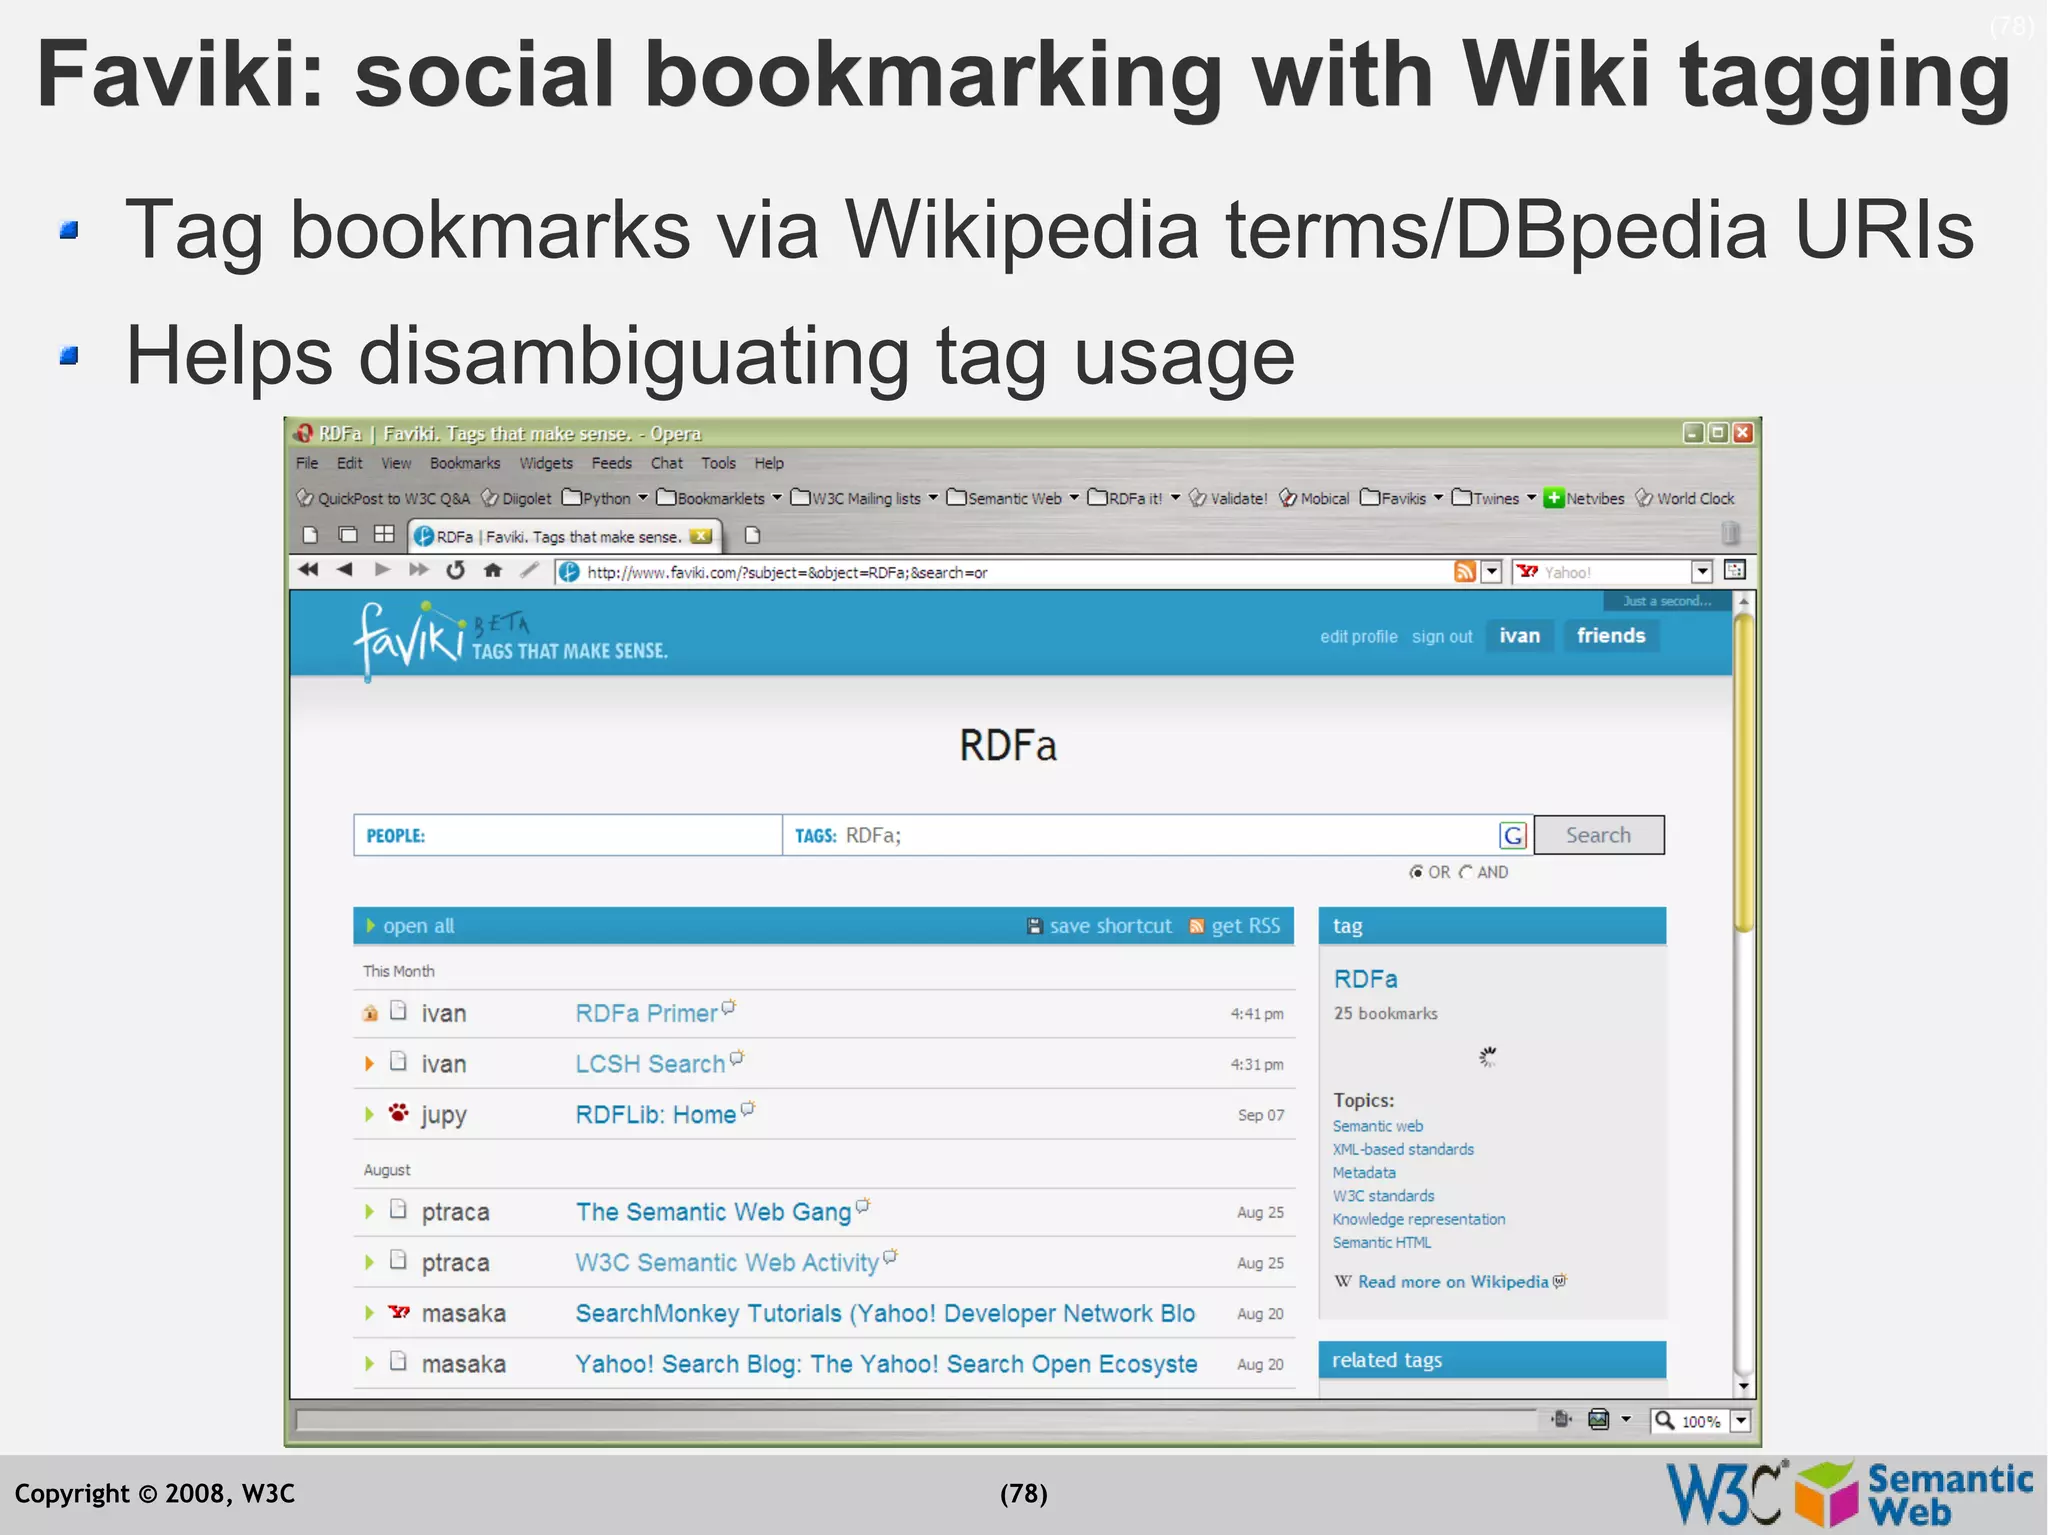Open the Widgets menu
Viewport: 2048px width, 1535px height.
[x=545, y=463]
